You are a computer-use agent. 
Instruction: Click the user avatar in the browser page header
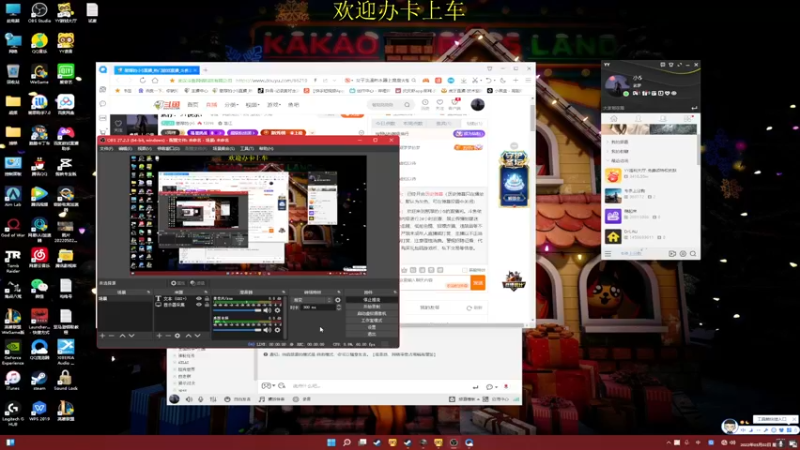478,105
